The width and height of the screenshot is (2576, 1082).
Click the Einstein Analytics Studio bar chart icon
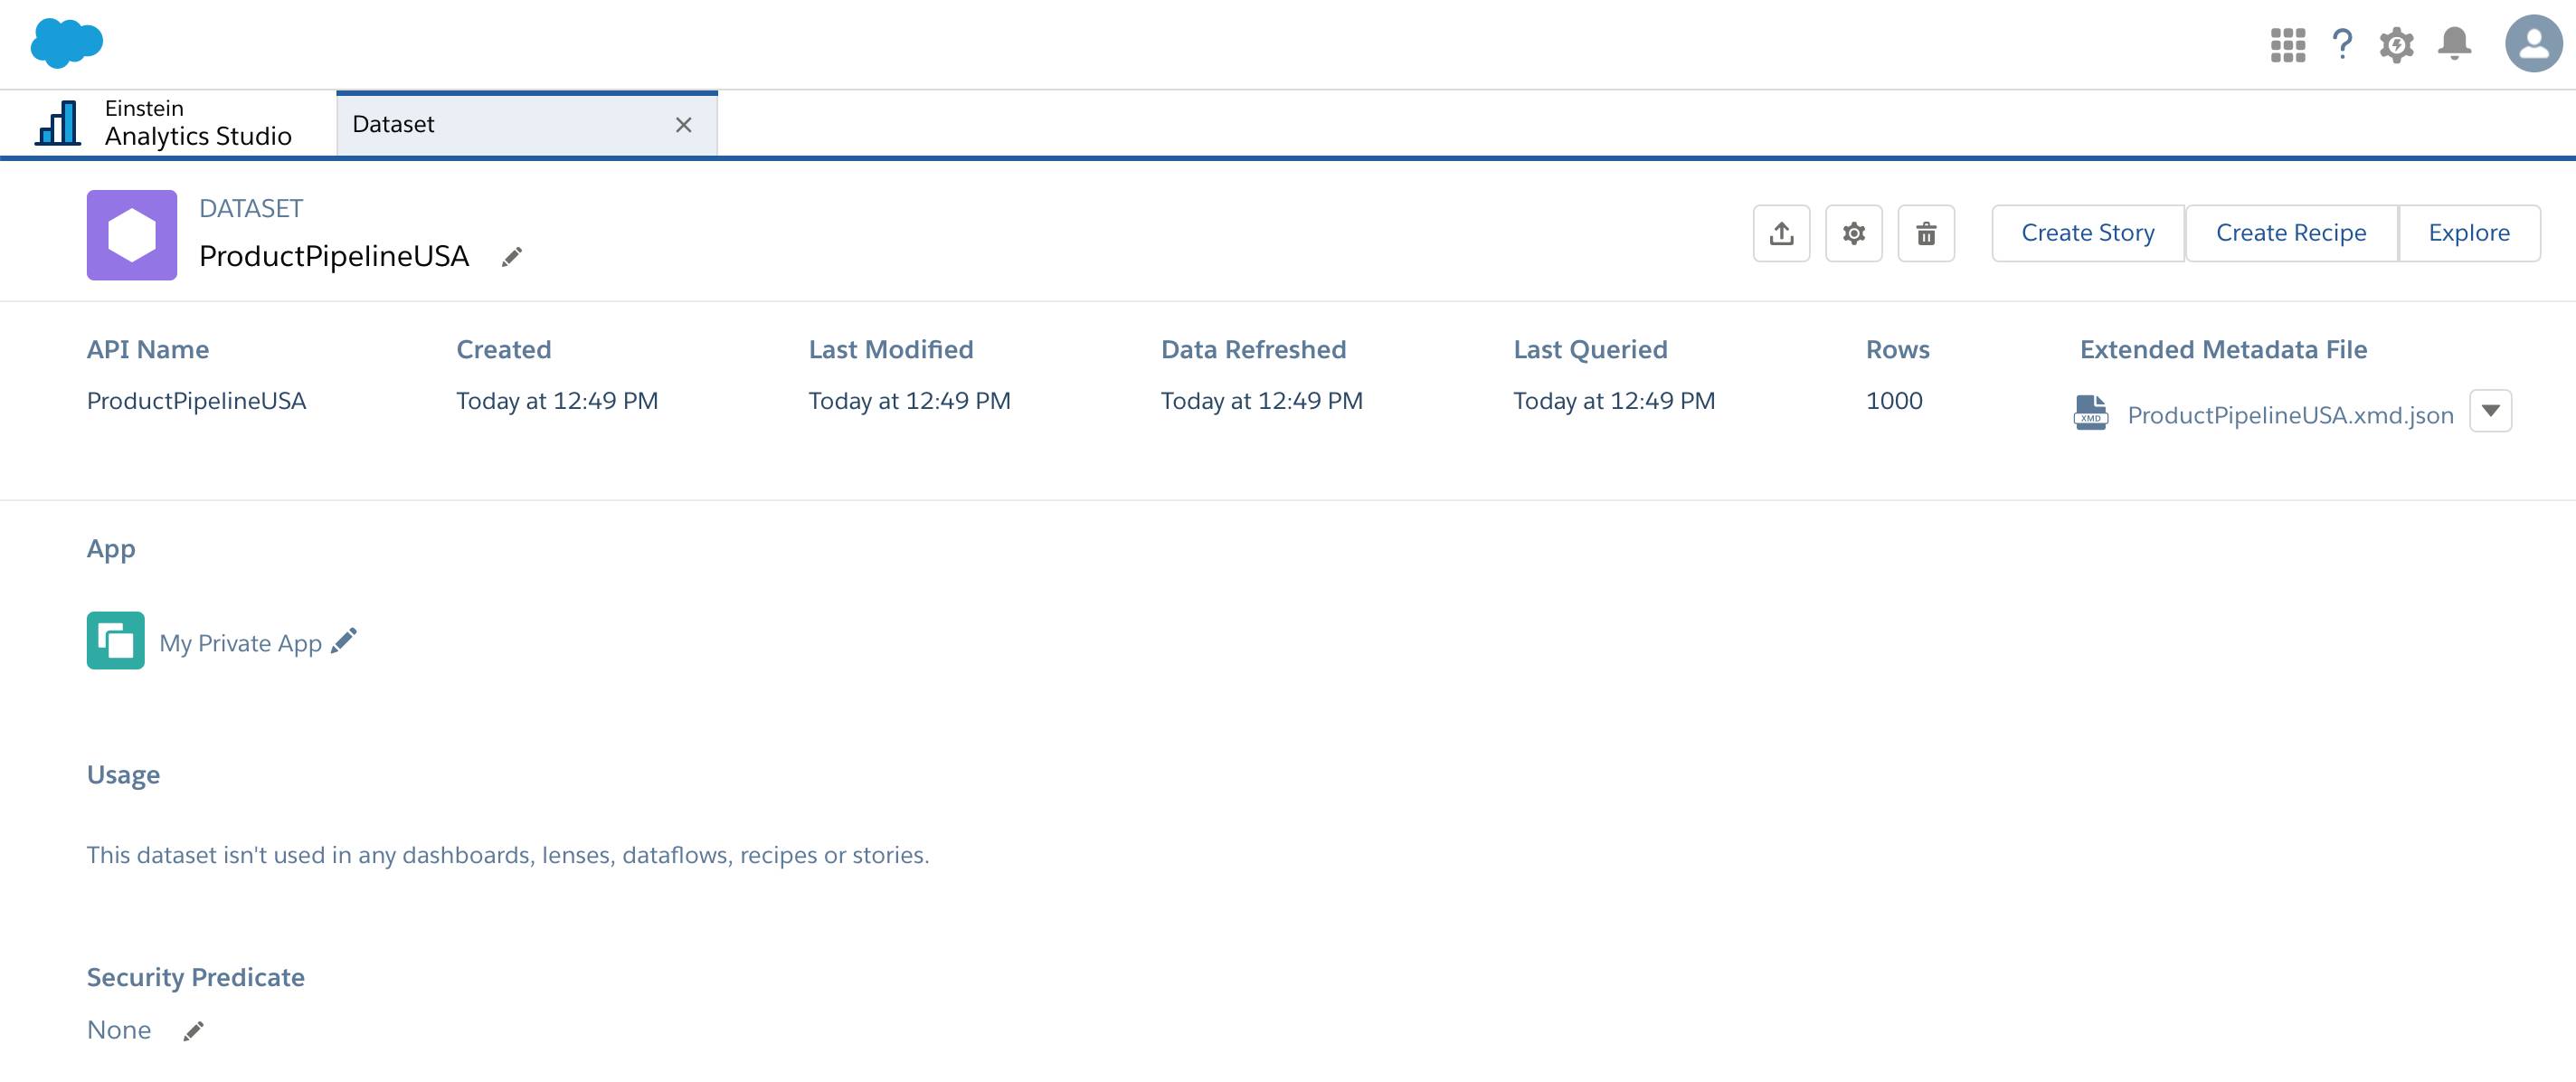(x=58, y=123)
